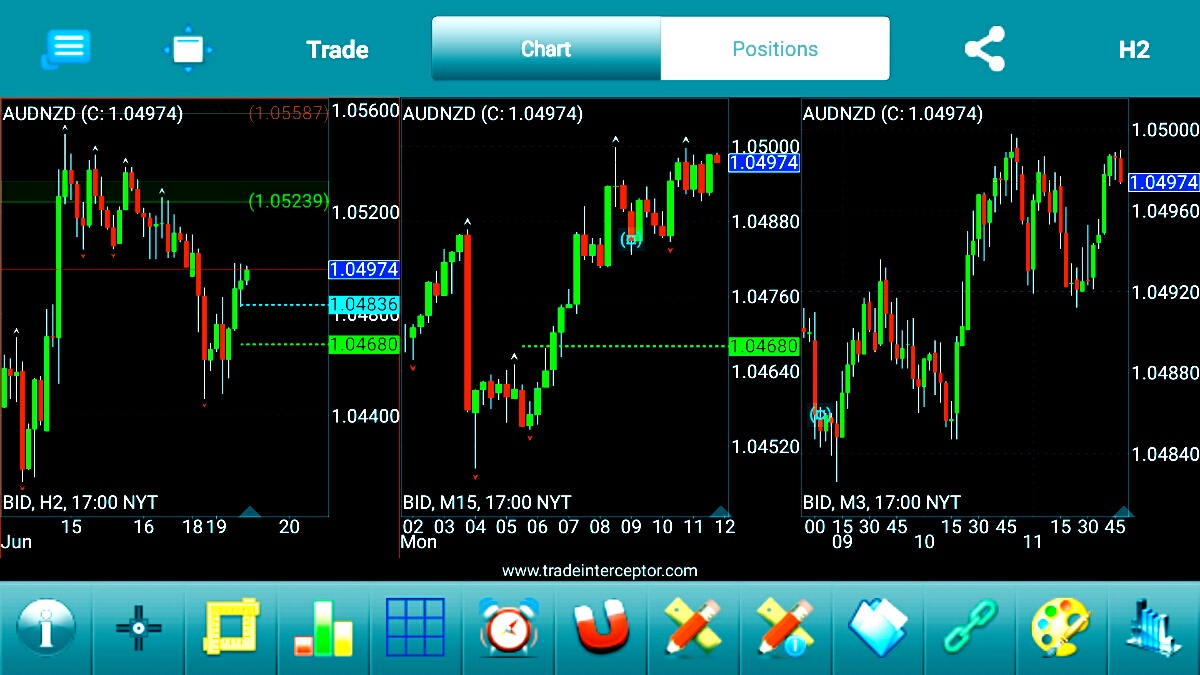
Task: Tap the cyan marker on M15 chart
Action: [631, 239]
